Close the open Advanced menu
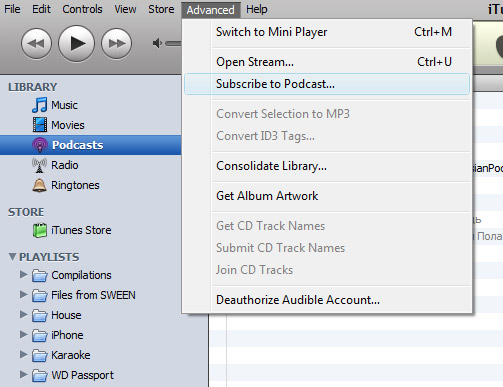 210,10
